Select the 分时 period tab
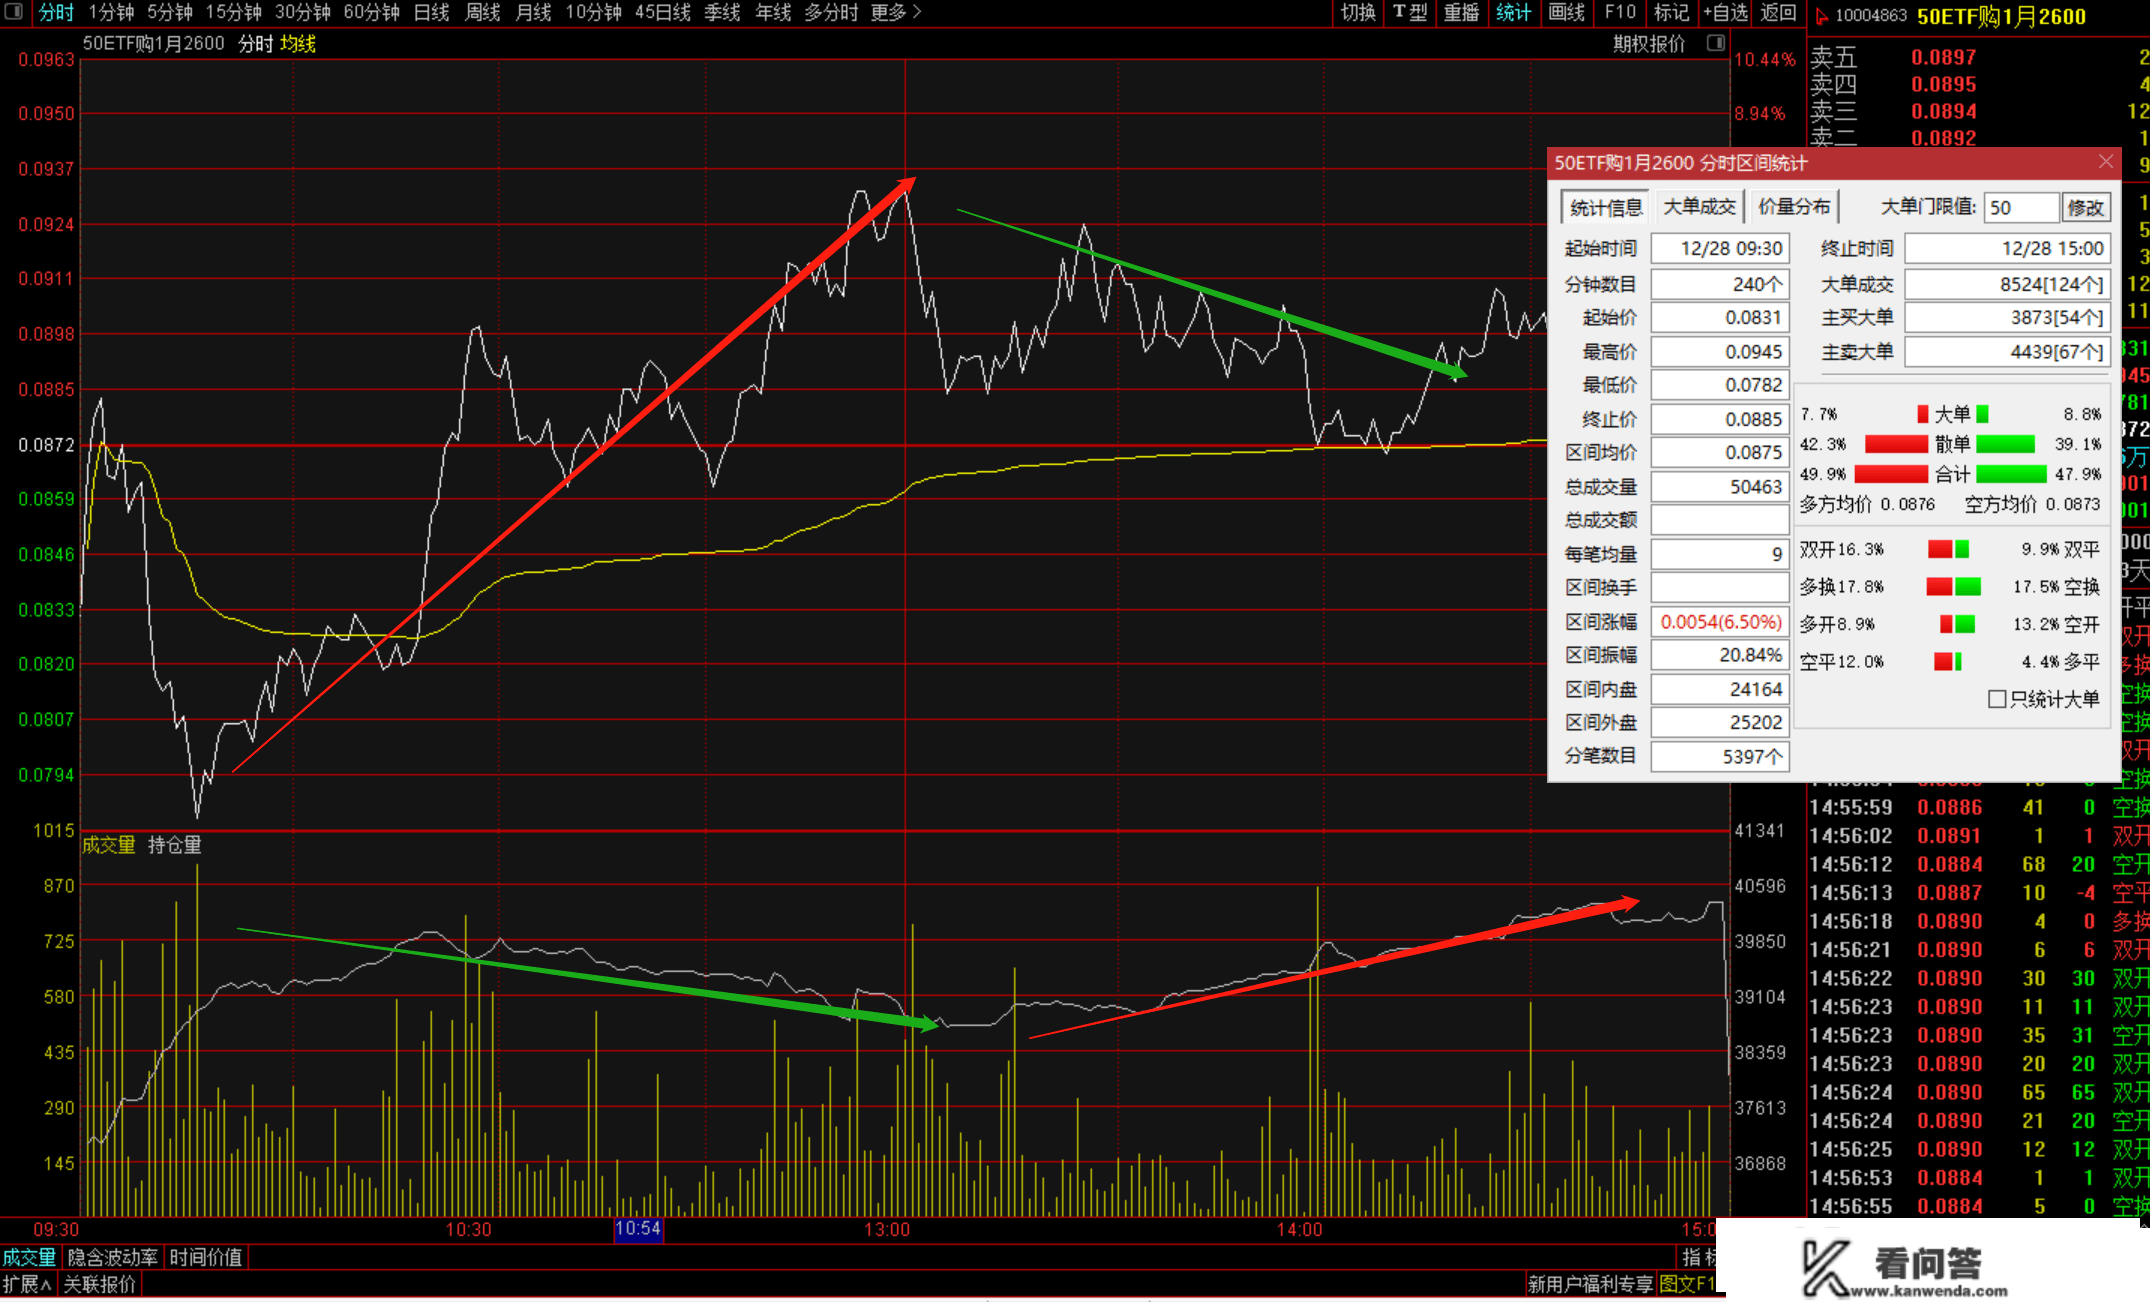2150x1302 pixels. 56,12
